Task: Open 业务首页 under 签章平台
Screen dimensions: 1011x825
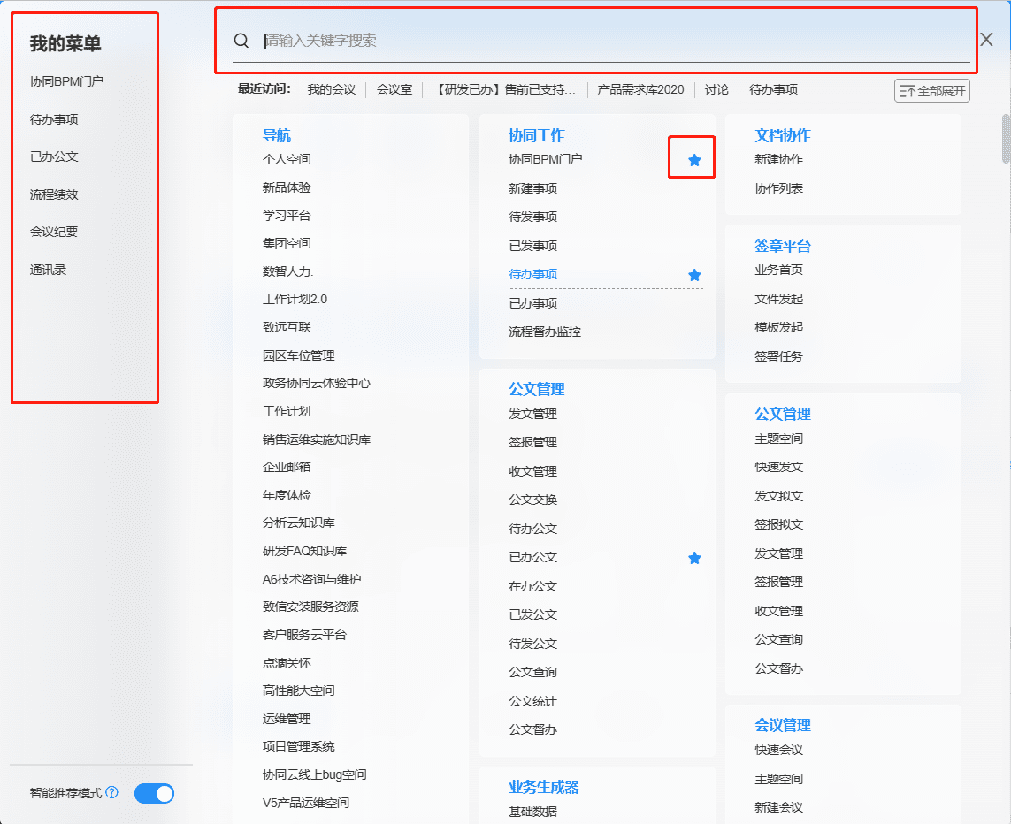Action: pos(779,270)
